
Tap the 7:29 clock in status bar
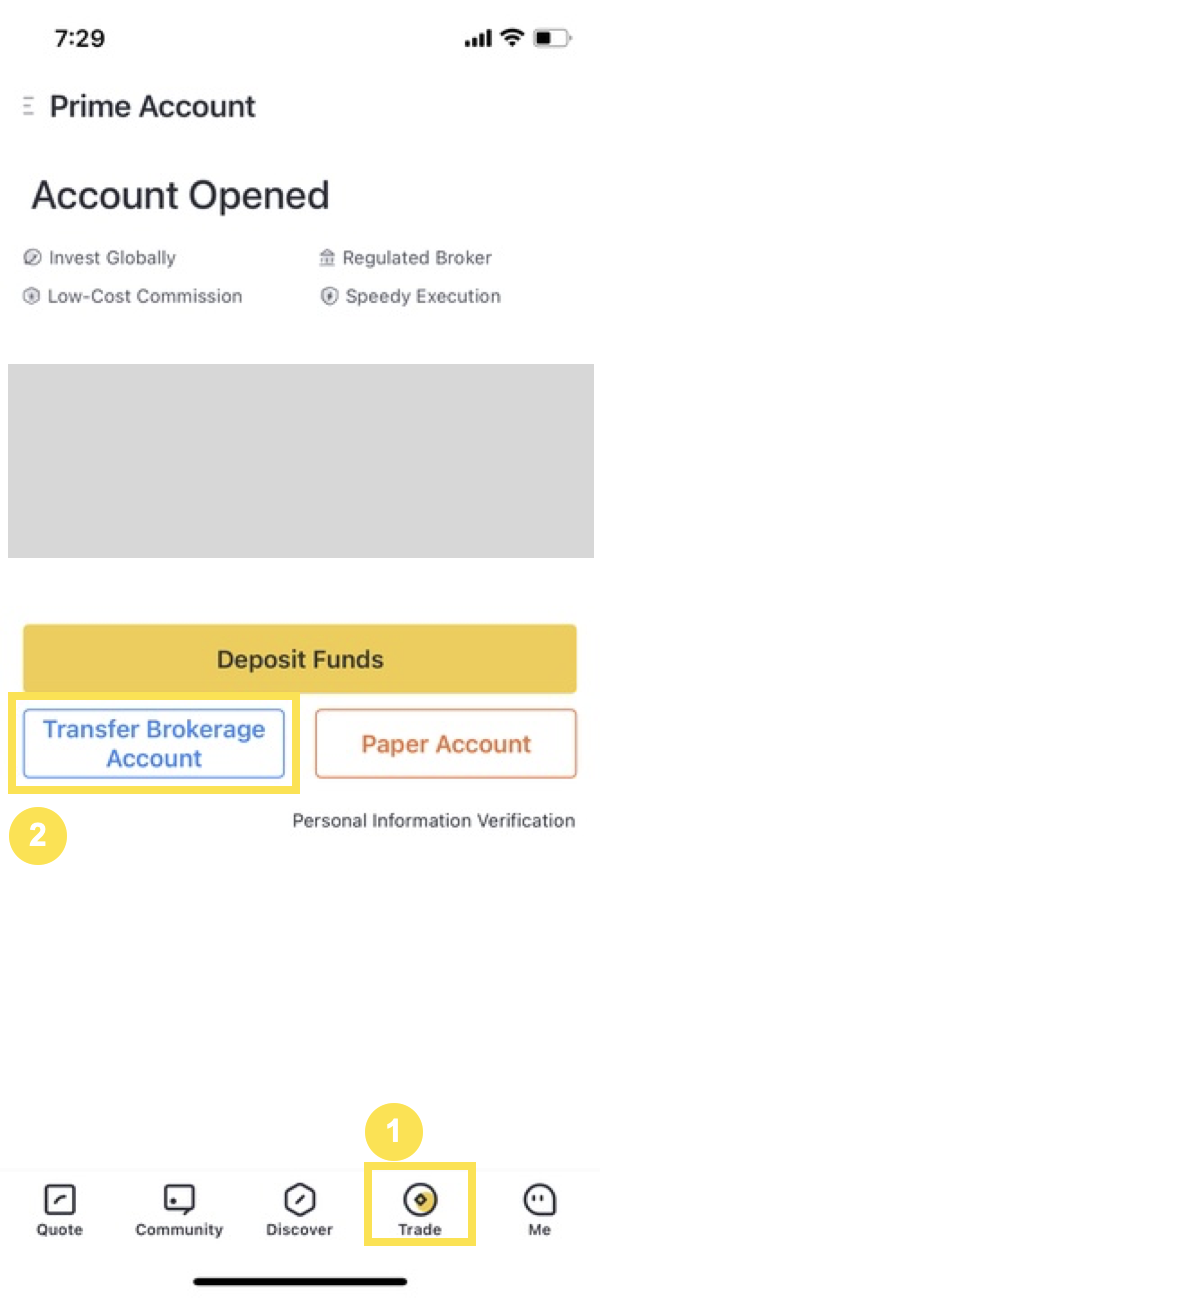(x=80, y=38)
